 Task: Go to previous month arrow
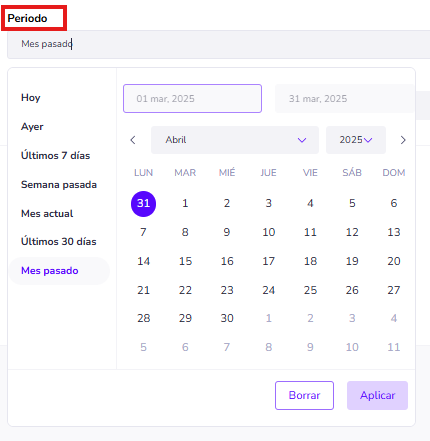[x=133, y=140]
